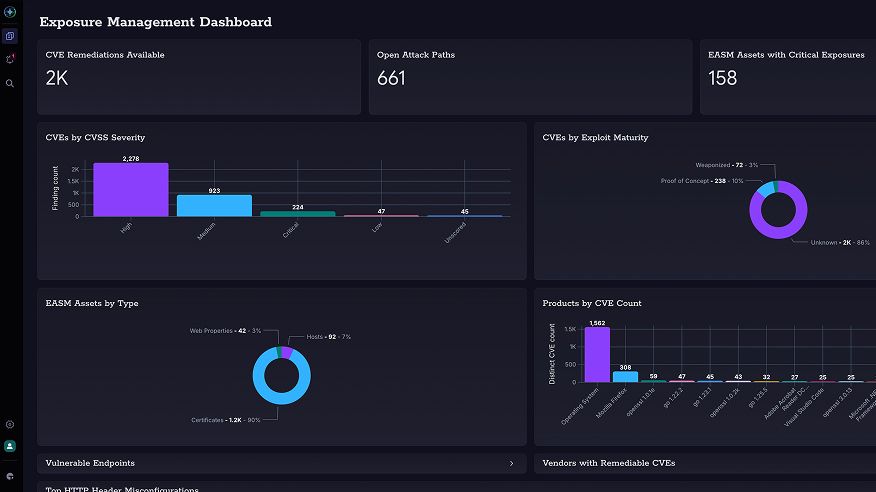This screenshot has height=492, width=876.
Task: Click the 1,562 value above Operating System
Action: (597, 323)
